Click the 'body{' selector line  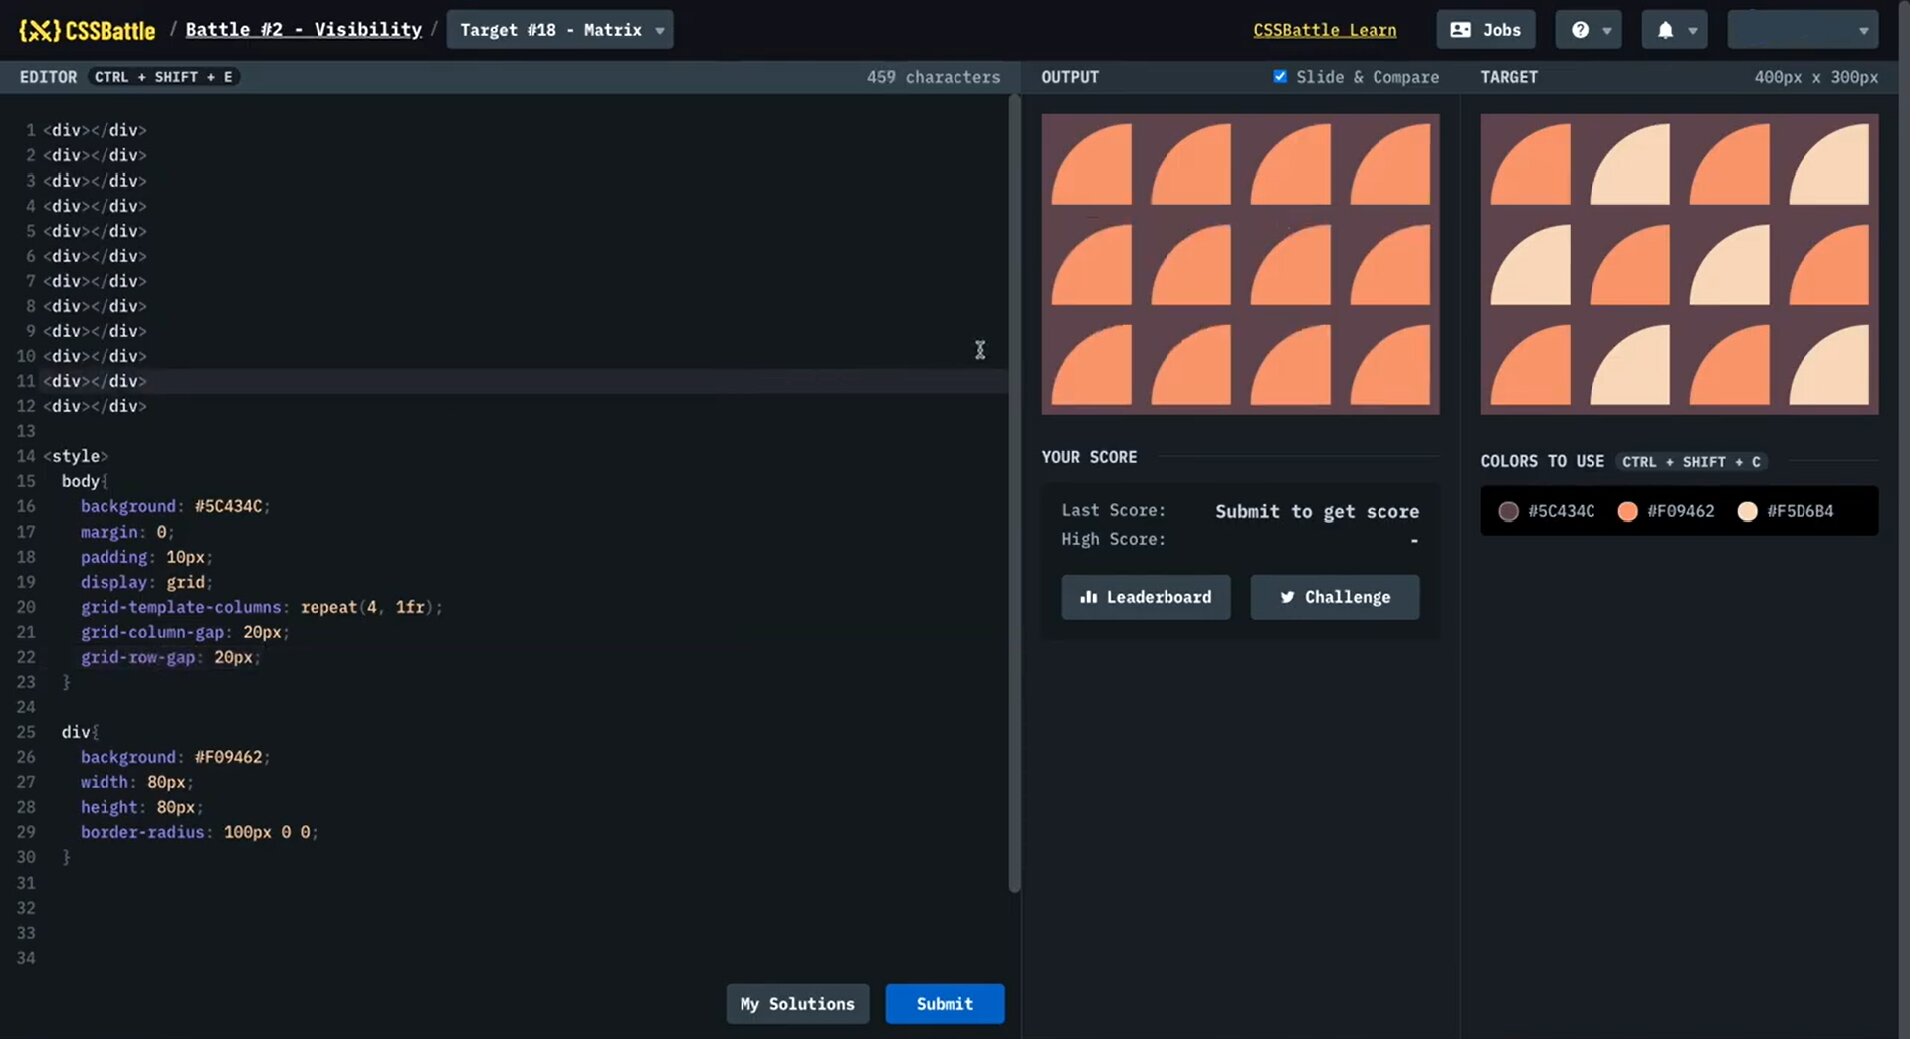84,481
